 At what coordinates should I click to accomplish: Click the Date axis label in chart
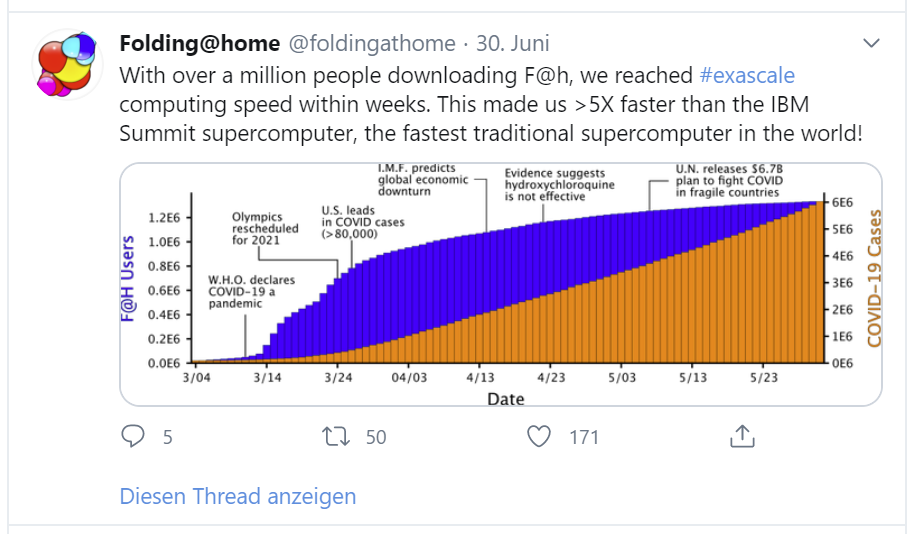(506, 399)
